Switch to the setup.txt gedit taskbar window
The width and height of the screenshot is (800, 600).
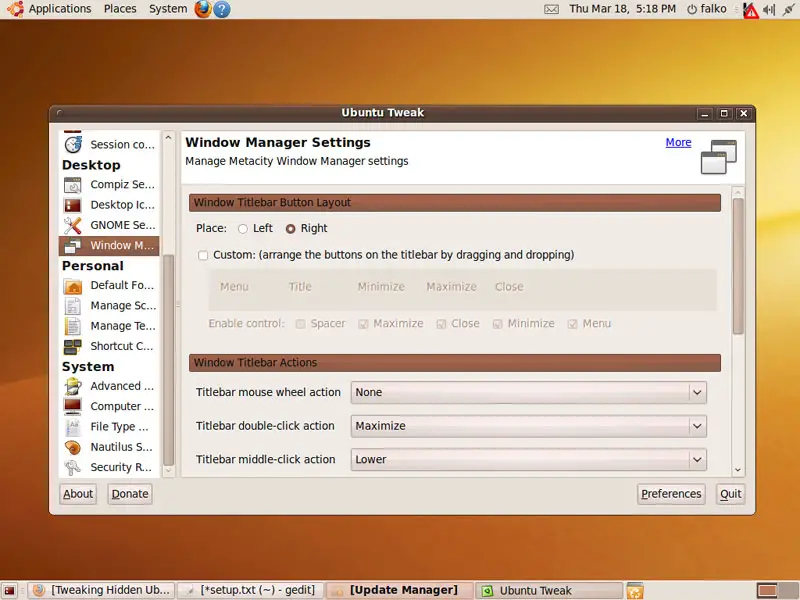[251, 590]
